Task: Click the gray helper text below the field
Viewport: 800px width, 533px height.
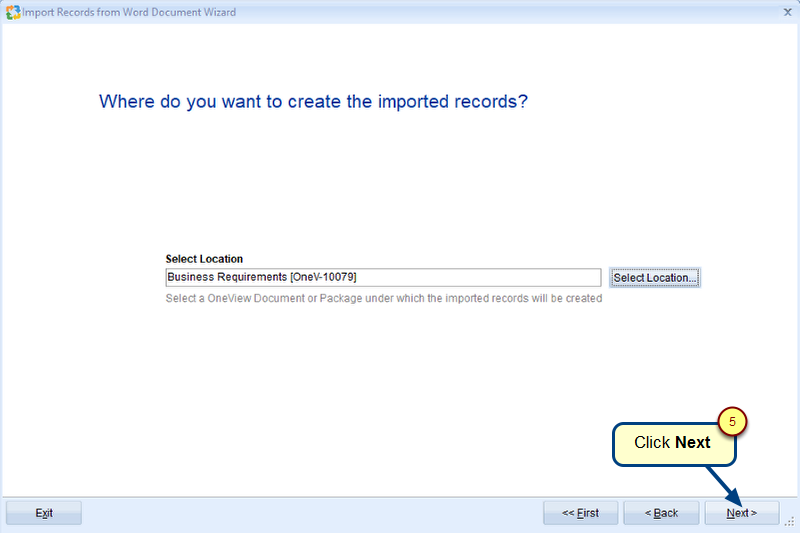Action: point(384,298)
